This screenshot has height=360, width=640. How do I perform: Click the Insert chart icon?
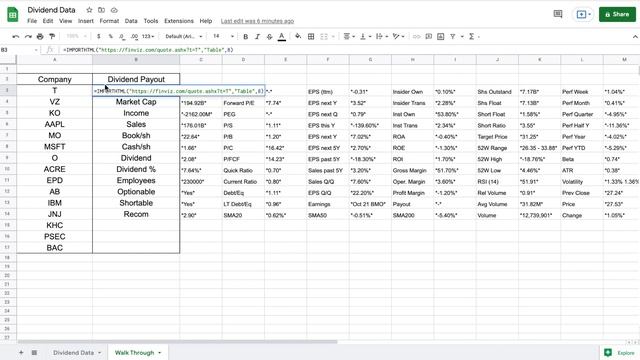click(x=440, y=37)
